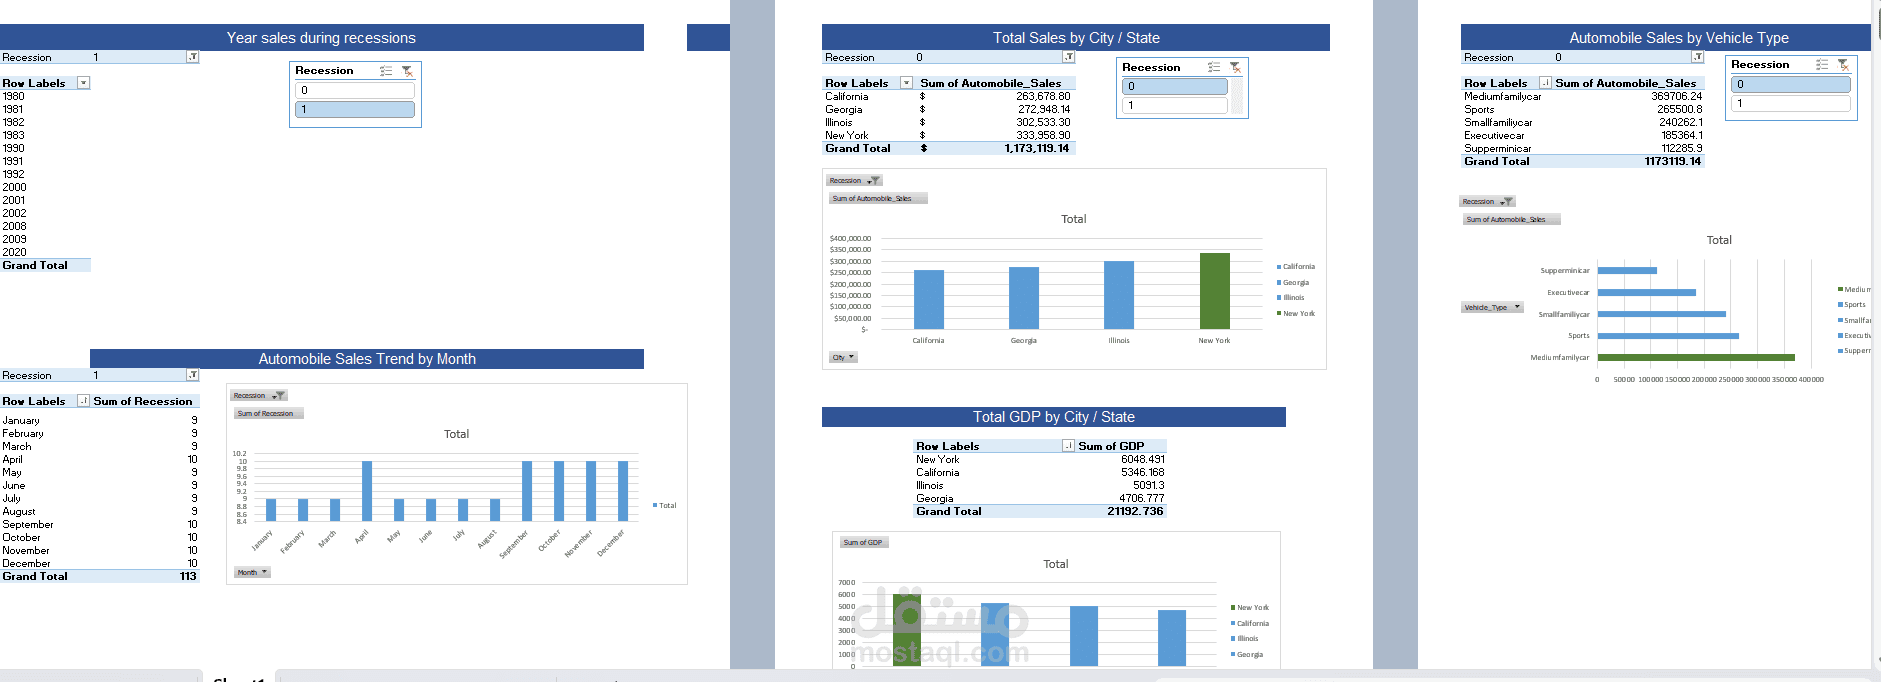
Task: Select the New York row label in city sales pivot
Action: tap(847, 135)
